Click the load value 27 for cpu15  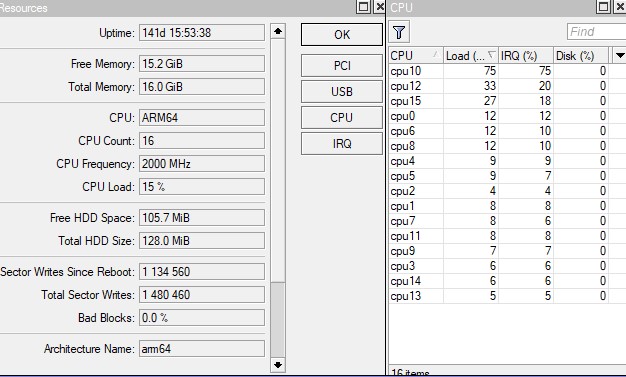coord(490,101)
